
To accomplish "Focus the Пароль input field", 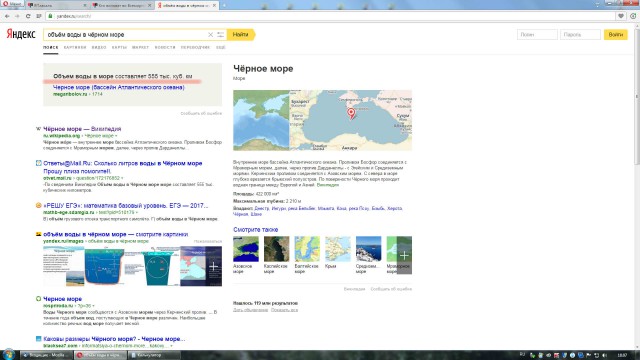I will coord(580,35).
